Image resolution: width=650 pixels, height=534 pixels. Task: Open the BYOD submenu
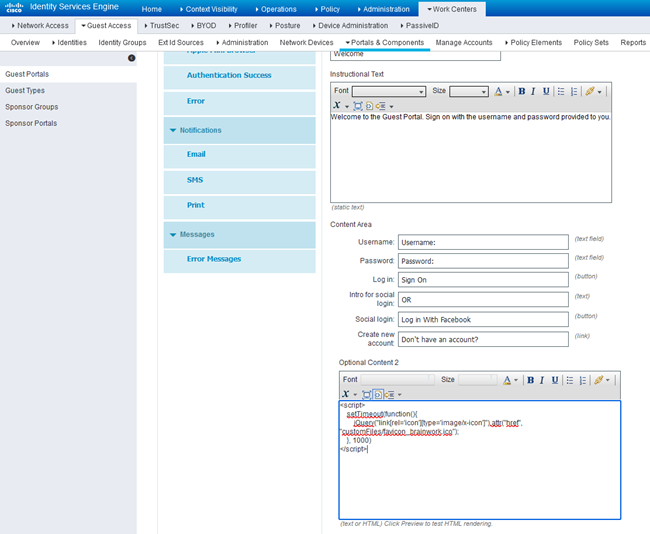pyautogui.click(x=206, y=26)
